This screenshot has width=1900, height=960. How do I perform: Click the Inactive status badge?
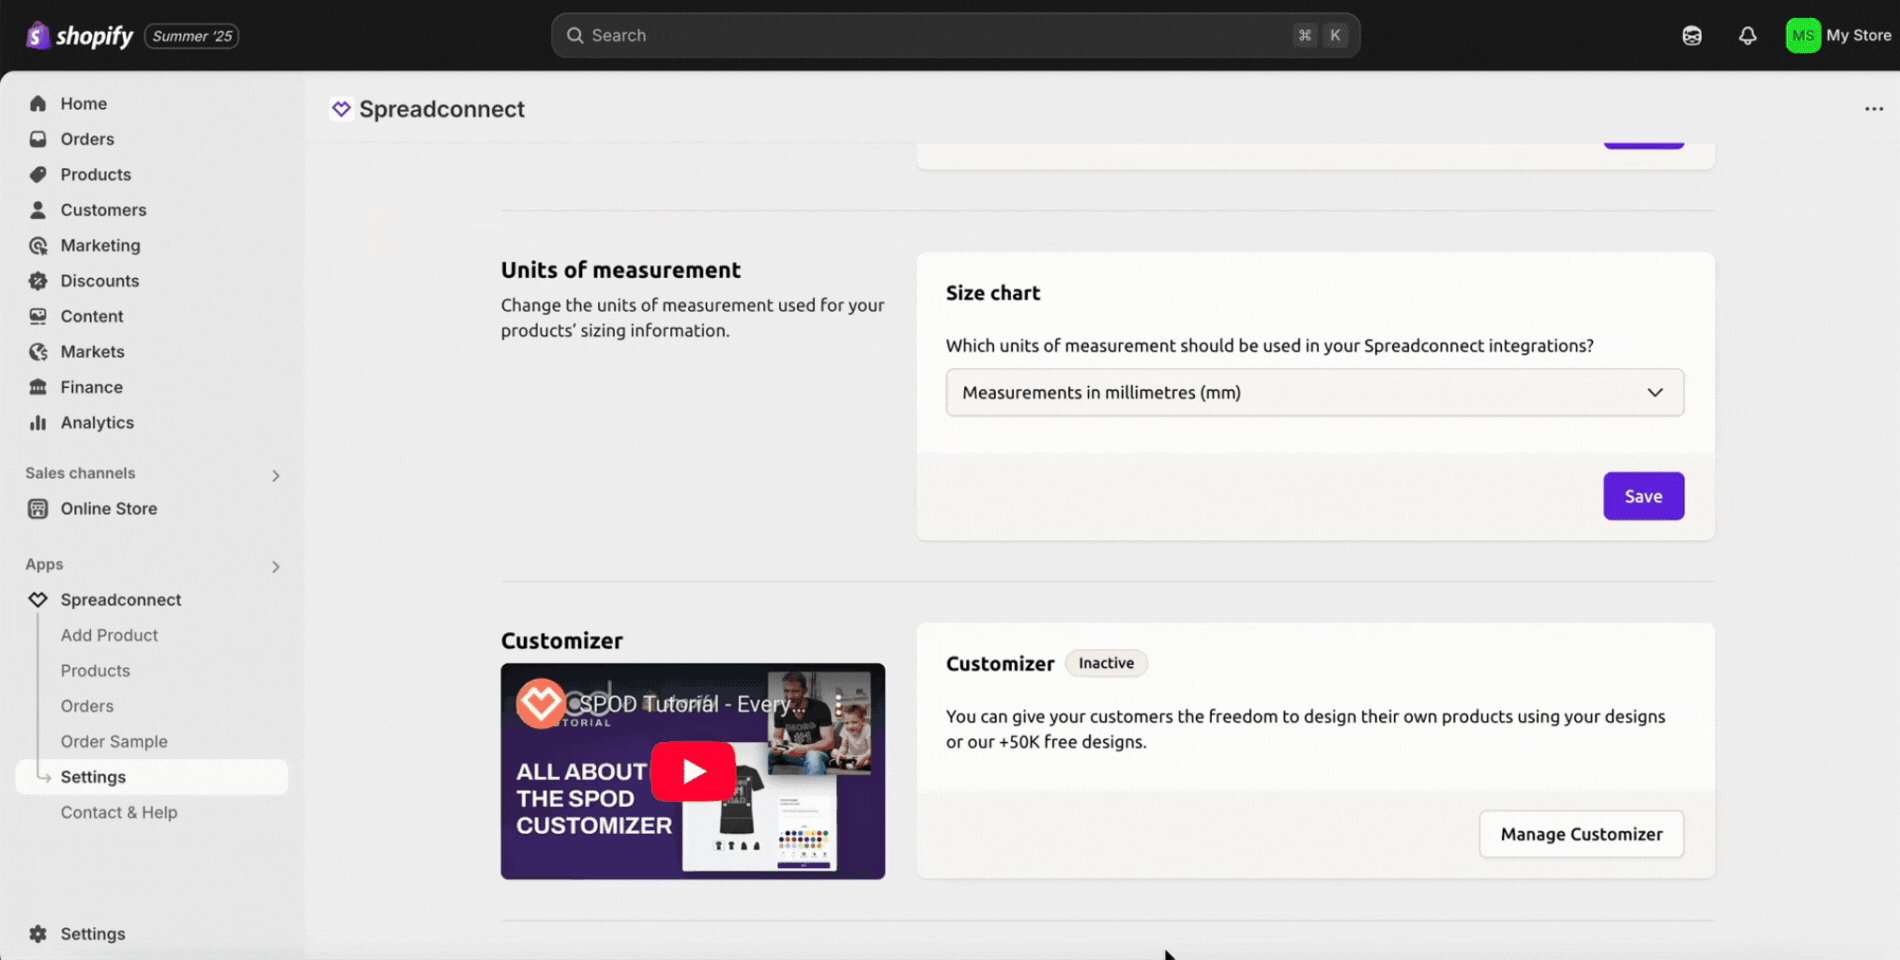point(1106,663)
